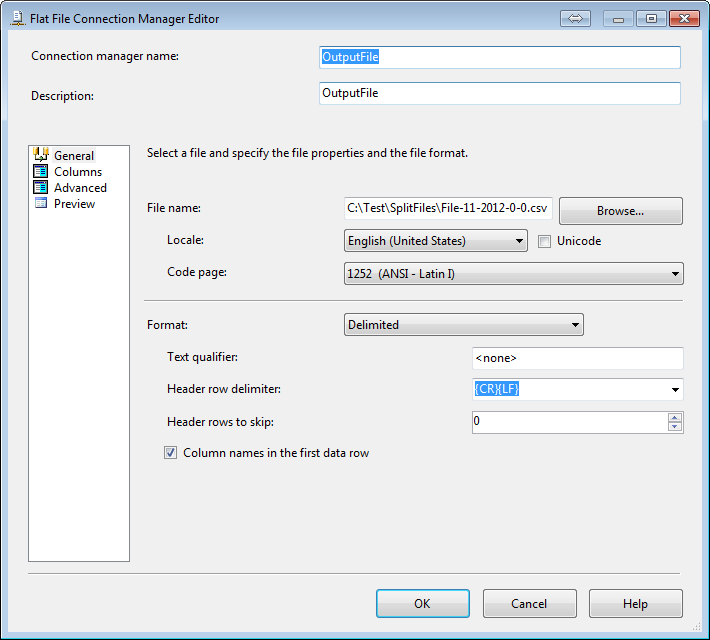Switch to the Columns page
This screenshot has height=640, width=710.
(78, 172)
